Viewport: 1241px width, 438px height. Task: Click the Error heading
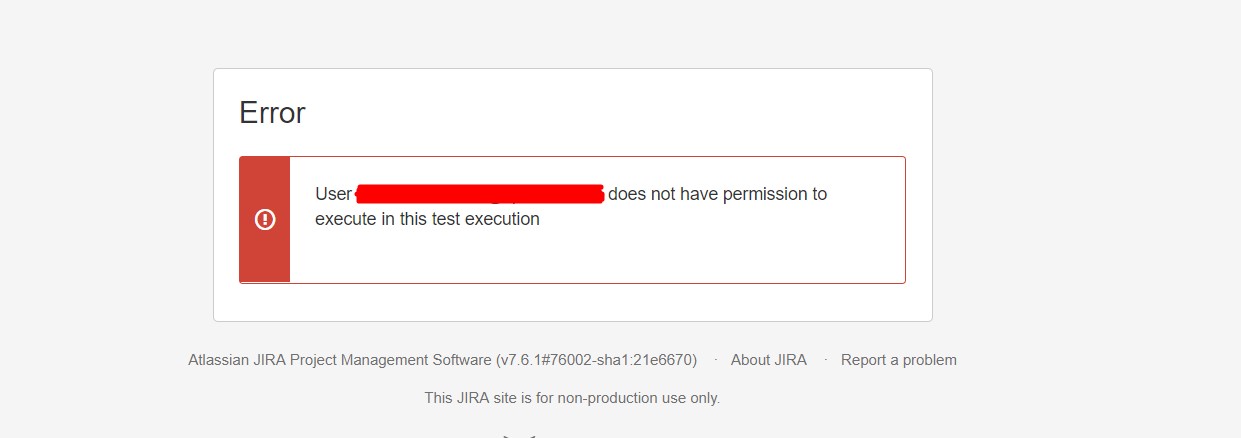pos(272,113)
